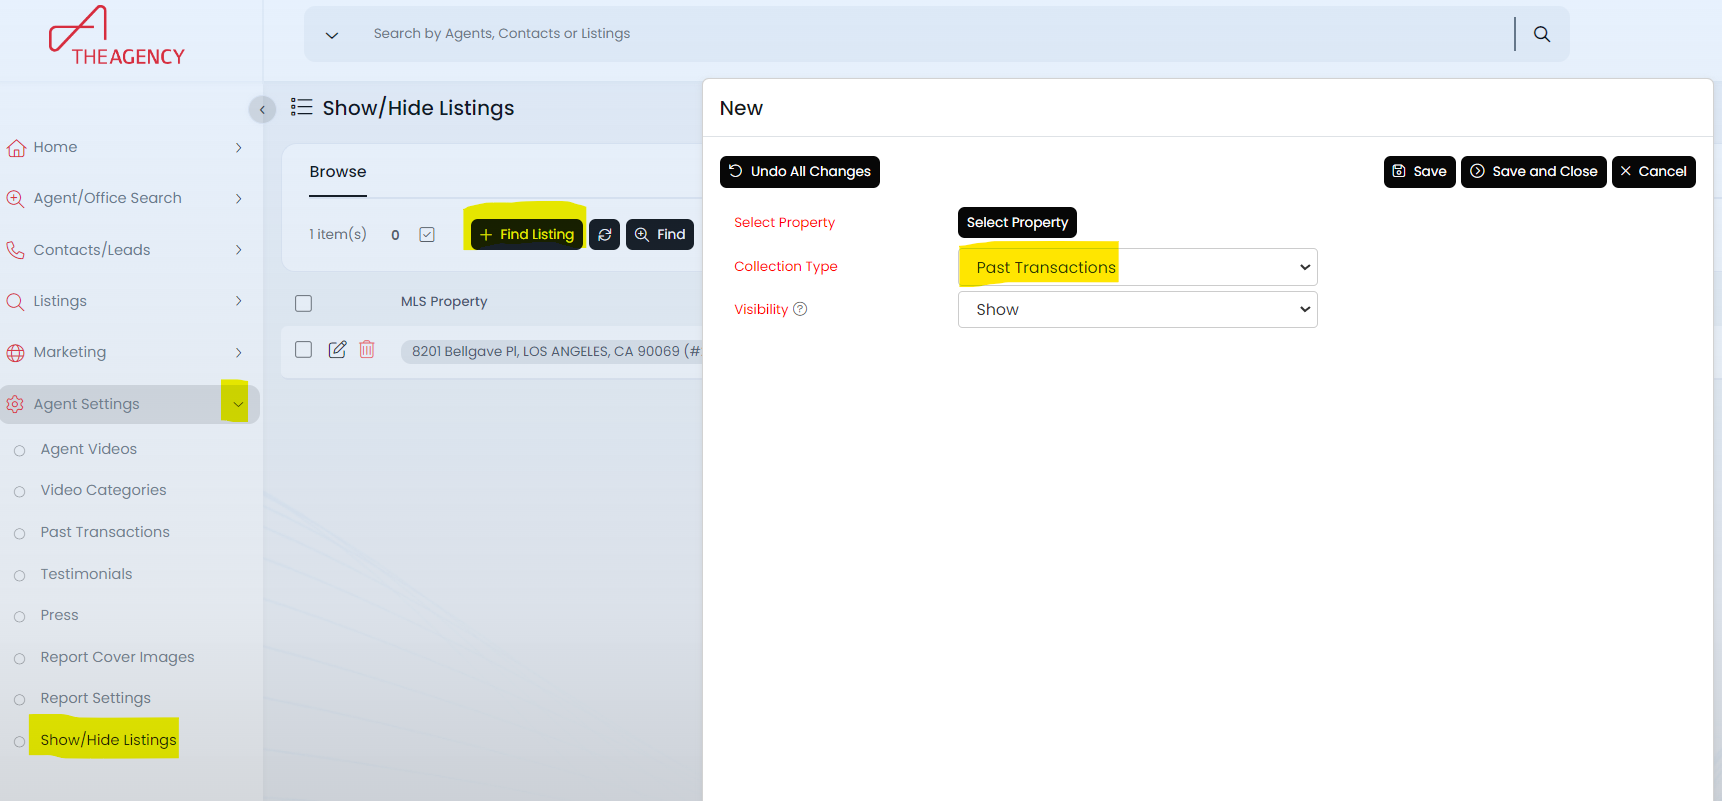1722x801 pixels.
Task: Click the search magnifier icon in top bar
Action: coord(1542,34)
